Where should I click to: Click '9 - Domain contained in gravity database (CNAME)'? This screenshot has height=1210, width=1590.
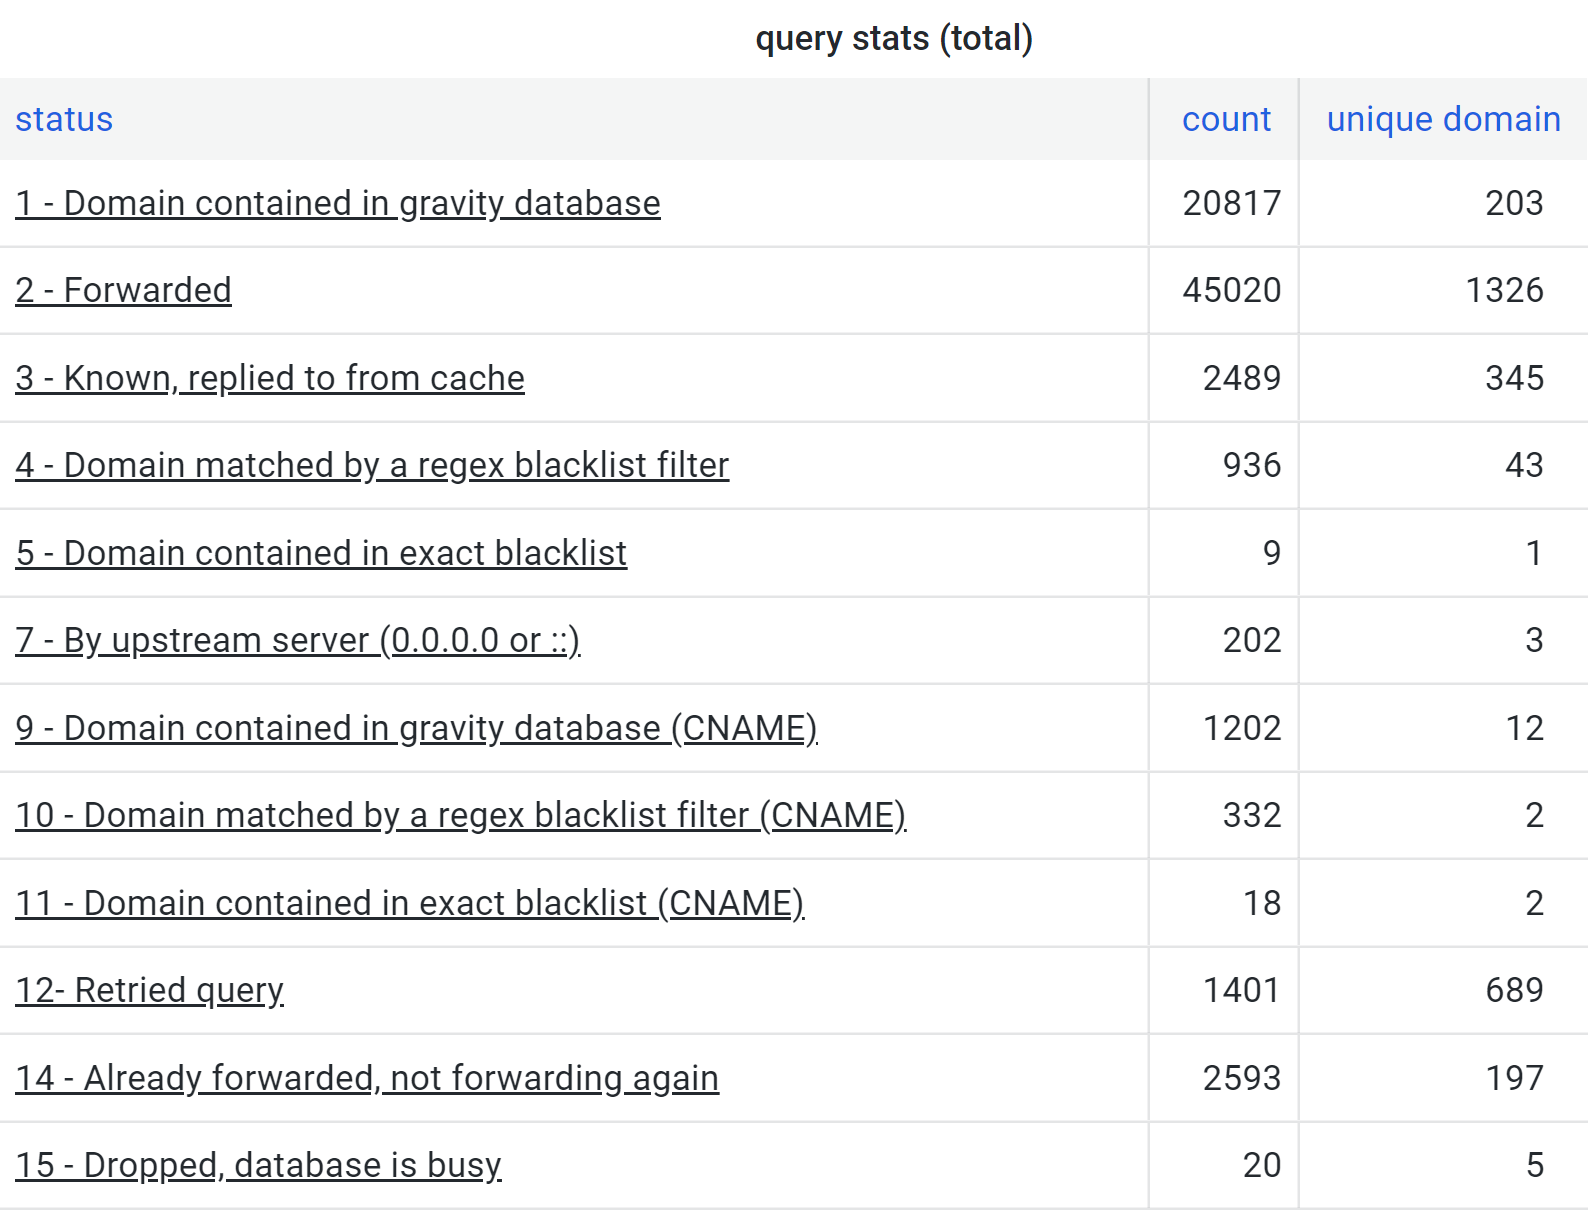(416, 728)
